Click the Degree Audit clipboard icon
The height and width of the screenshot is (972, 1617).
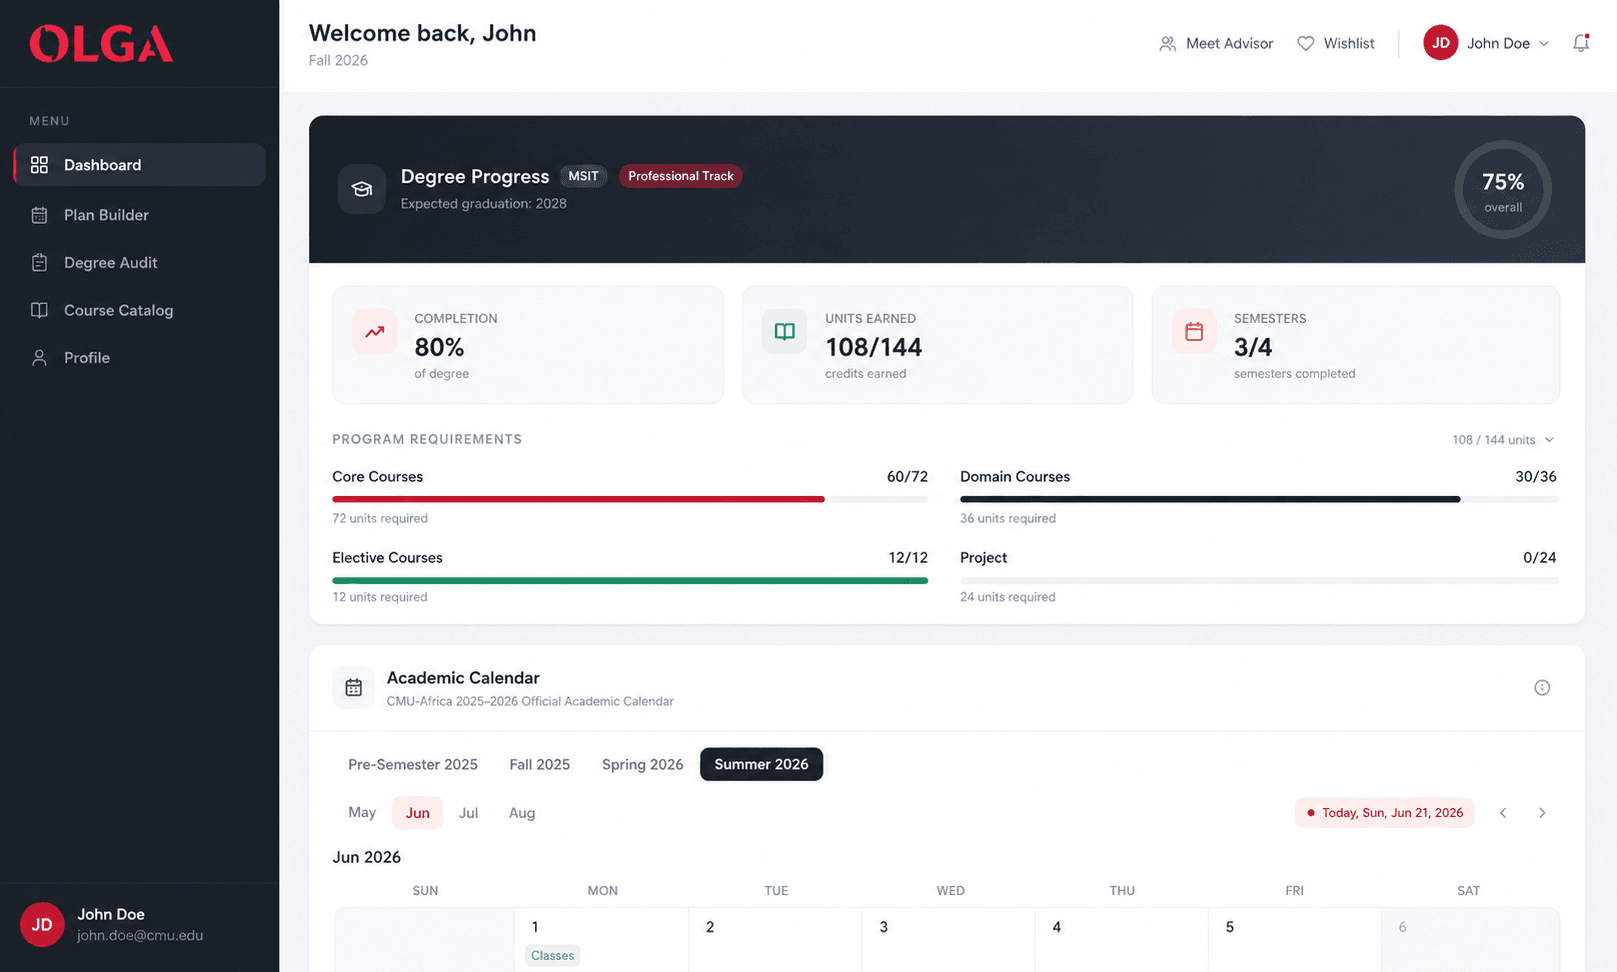39,263
